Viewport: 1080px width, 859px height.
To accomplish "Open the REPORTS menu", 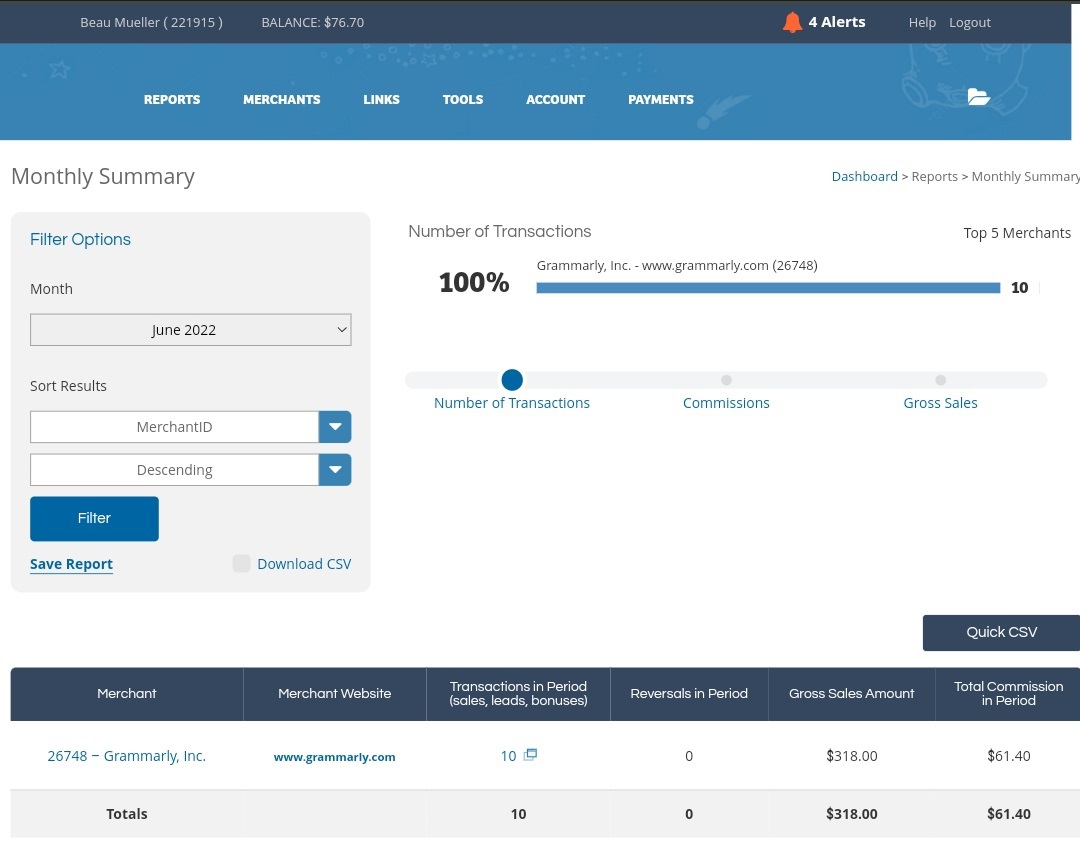I will (x=172, y=100).
